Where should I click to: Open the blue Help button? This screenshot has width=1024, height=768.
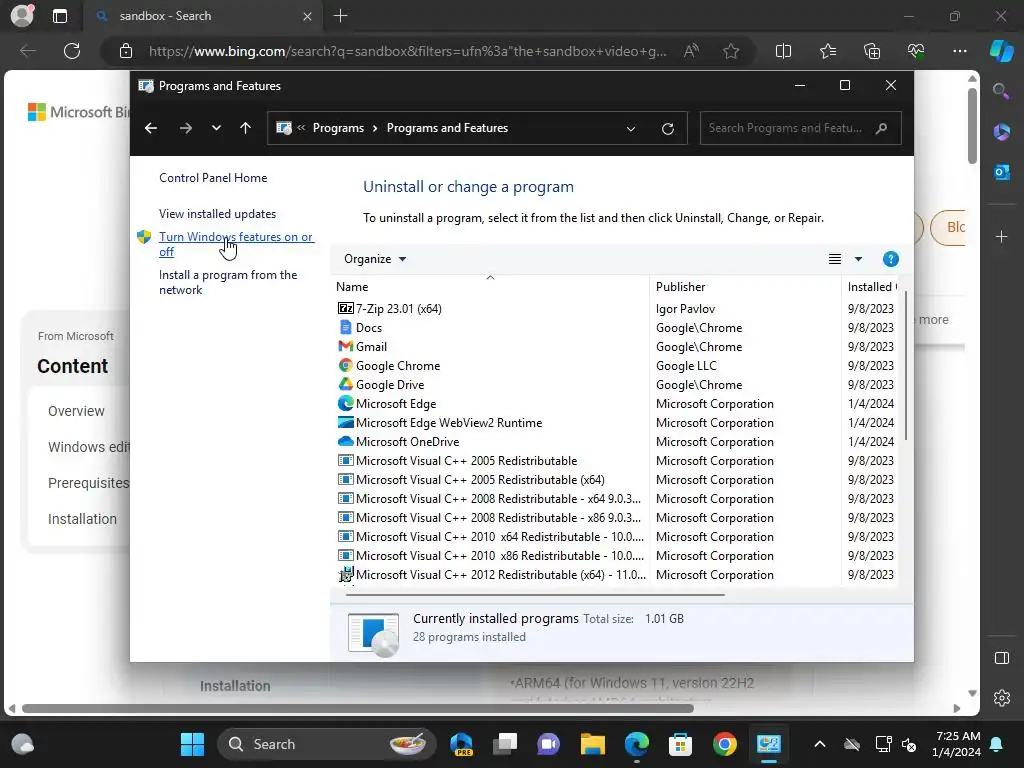pyautogui.click(x=890, y=259)
